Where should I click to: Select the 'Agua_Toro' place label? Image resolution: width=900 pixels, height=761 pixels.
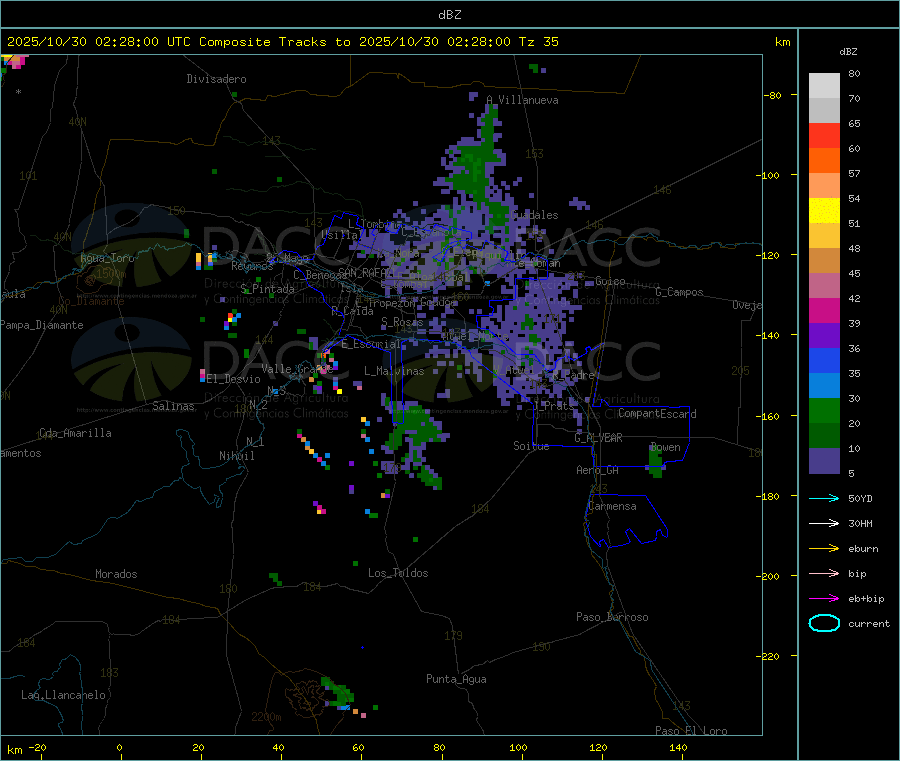tap(107, 258)
